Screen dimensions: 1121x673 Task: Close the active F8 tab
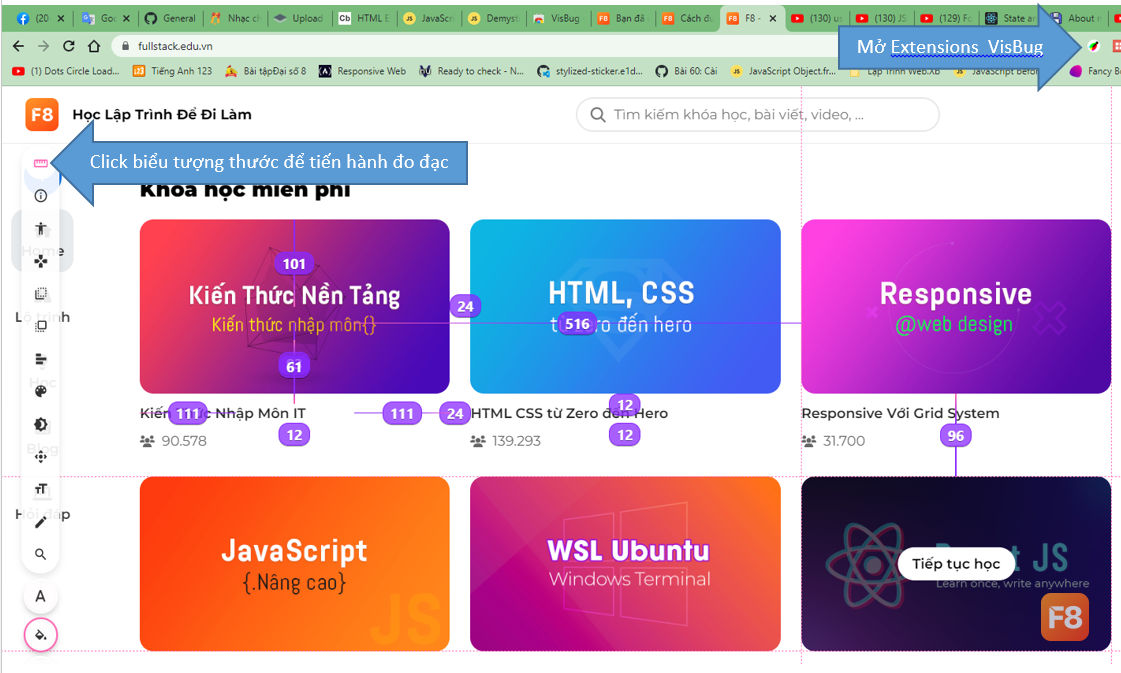773,19
